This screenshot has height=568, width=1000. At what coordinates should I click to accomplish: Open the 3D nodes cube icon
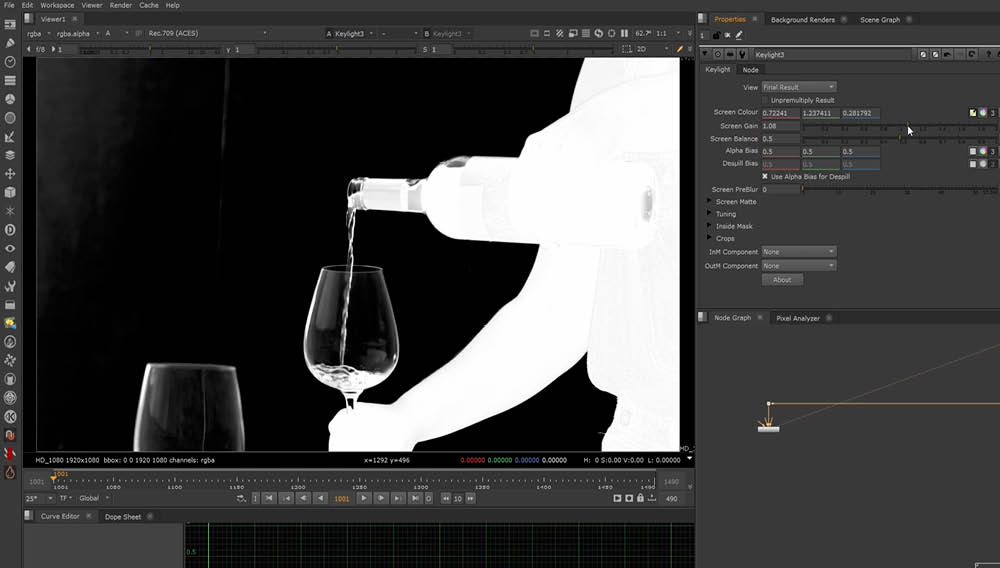[10, 192]
